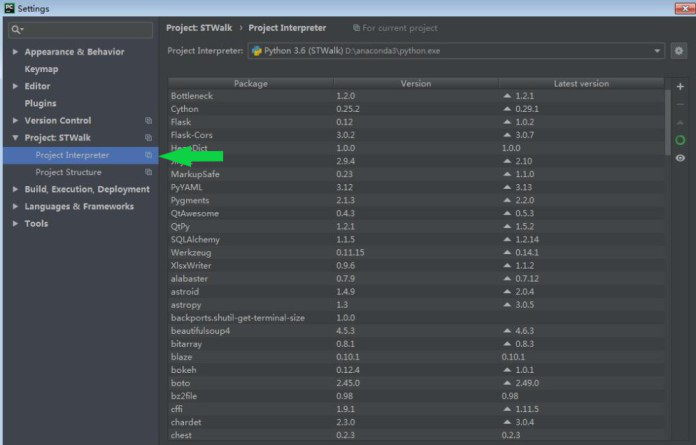Click copy icon beside Project: STWalk
The width and height of the screenshot is (696, 445).
pyautogui.click(x=148, y=138)
